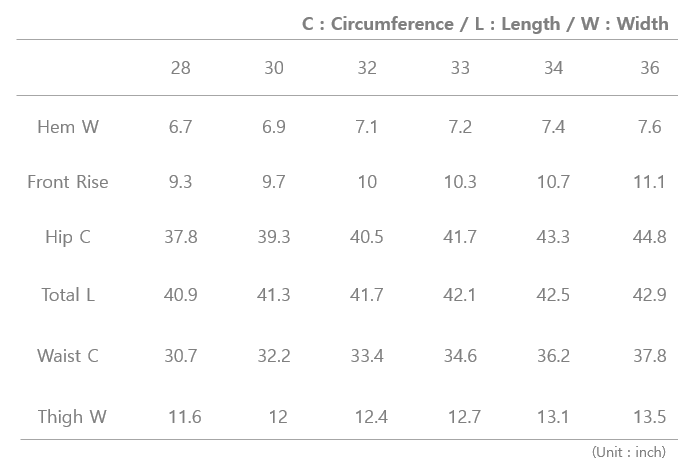Viewport: 678px width, 467px height.
Task: Click the Waist C value 37.8
Action: [x=649, y=356]
